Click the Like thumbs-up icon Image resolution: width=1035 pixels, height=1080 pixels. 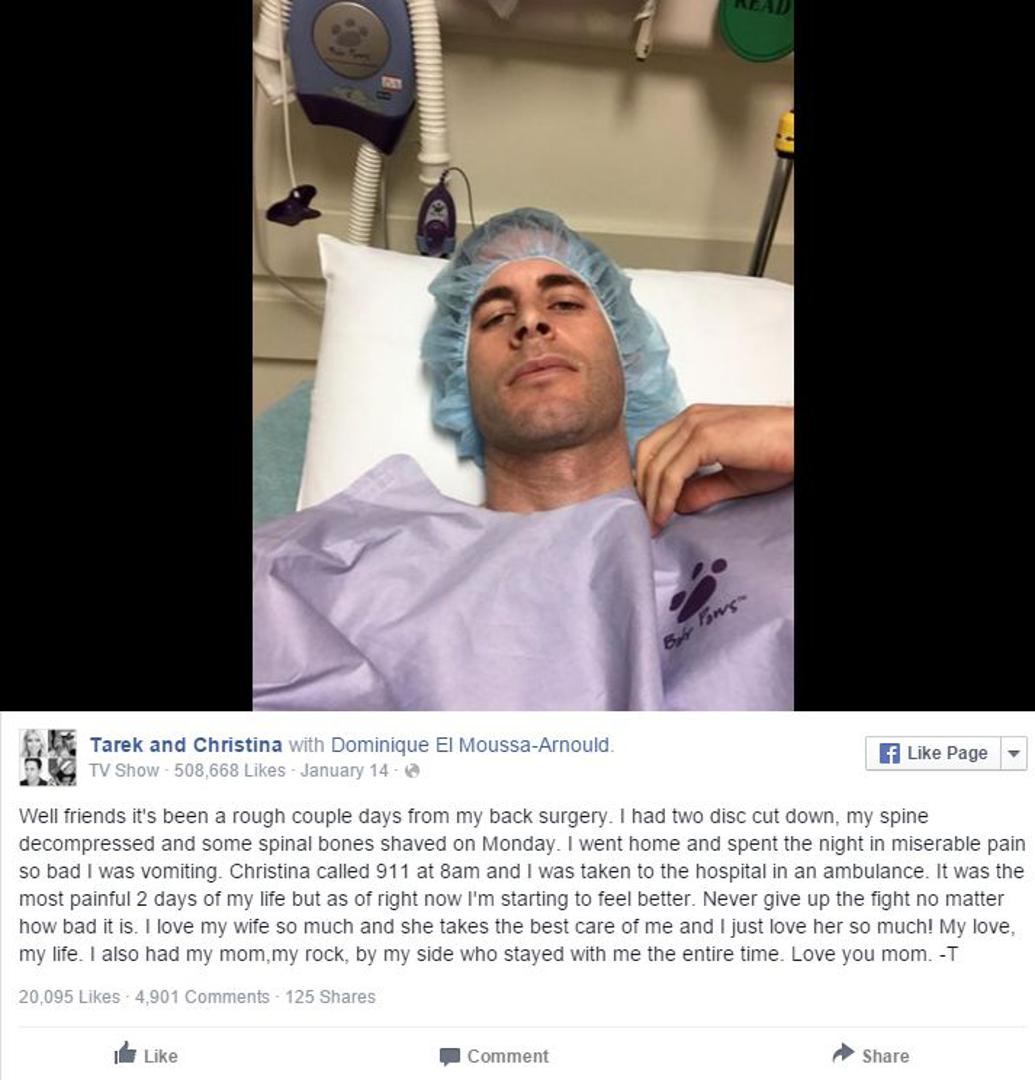tap(125, 1053)
